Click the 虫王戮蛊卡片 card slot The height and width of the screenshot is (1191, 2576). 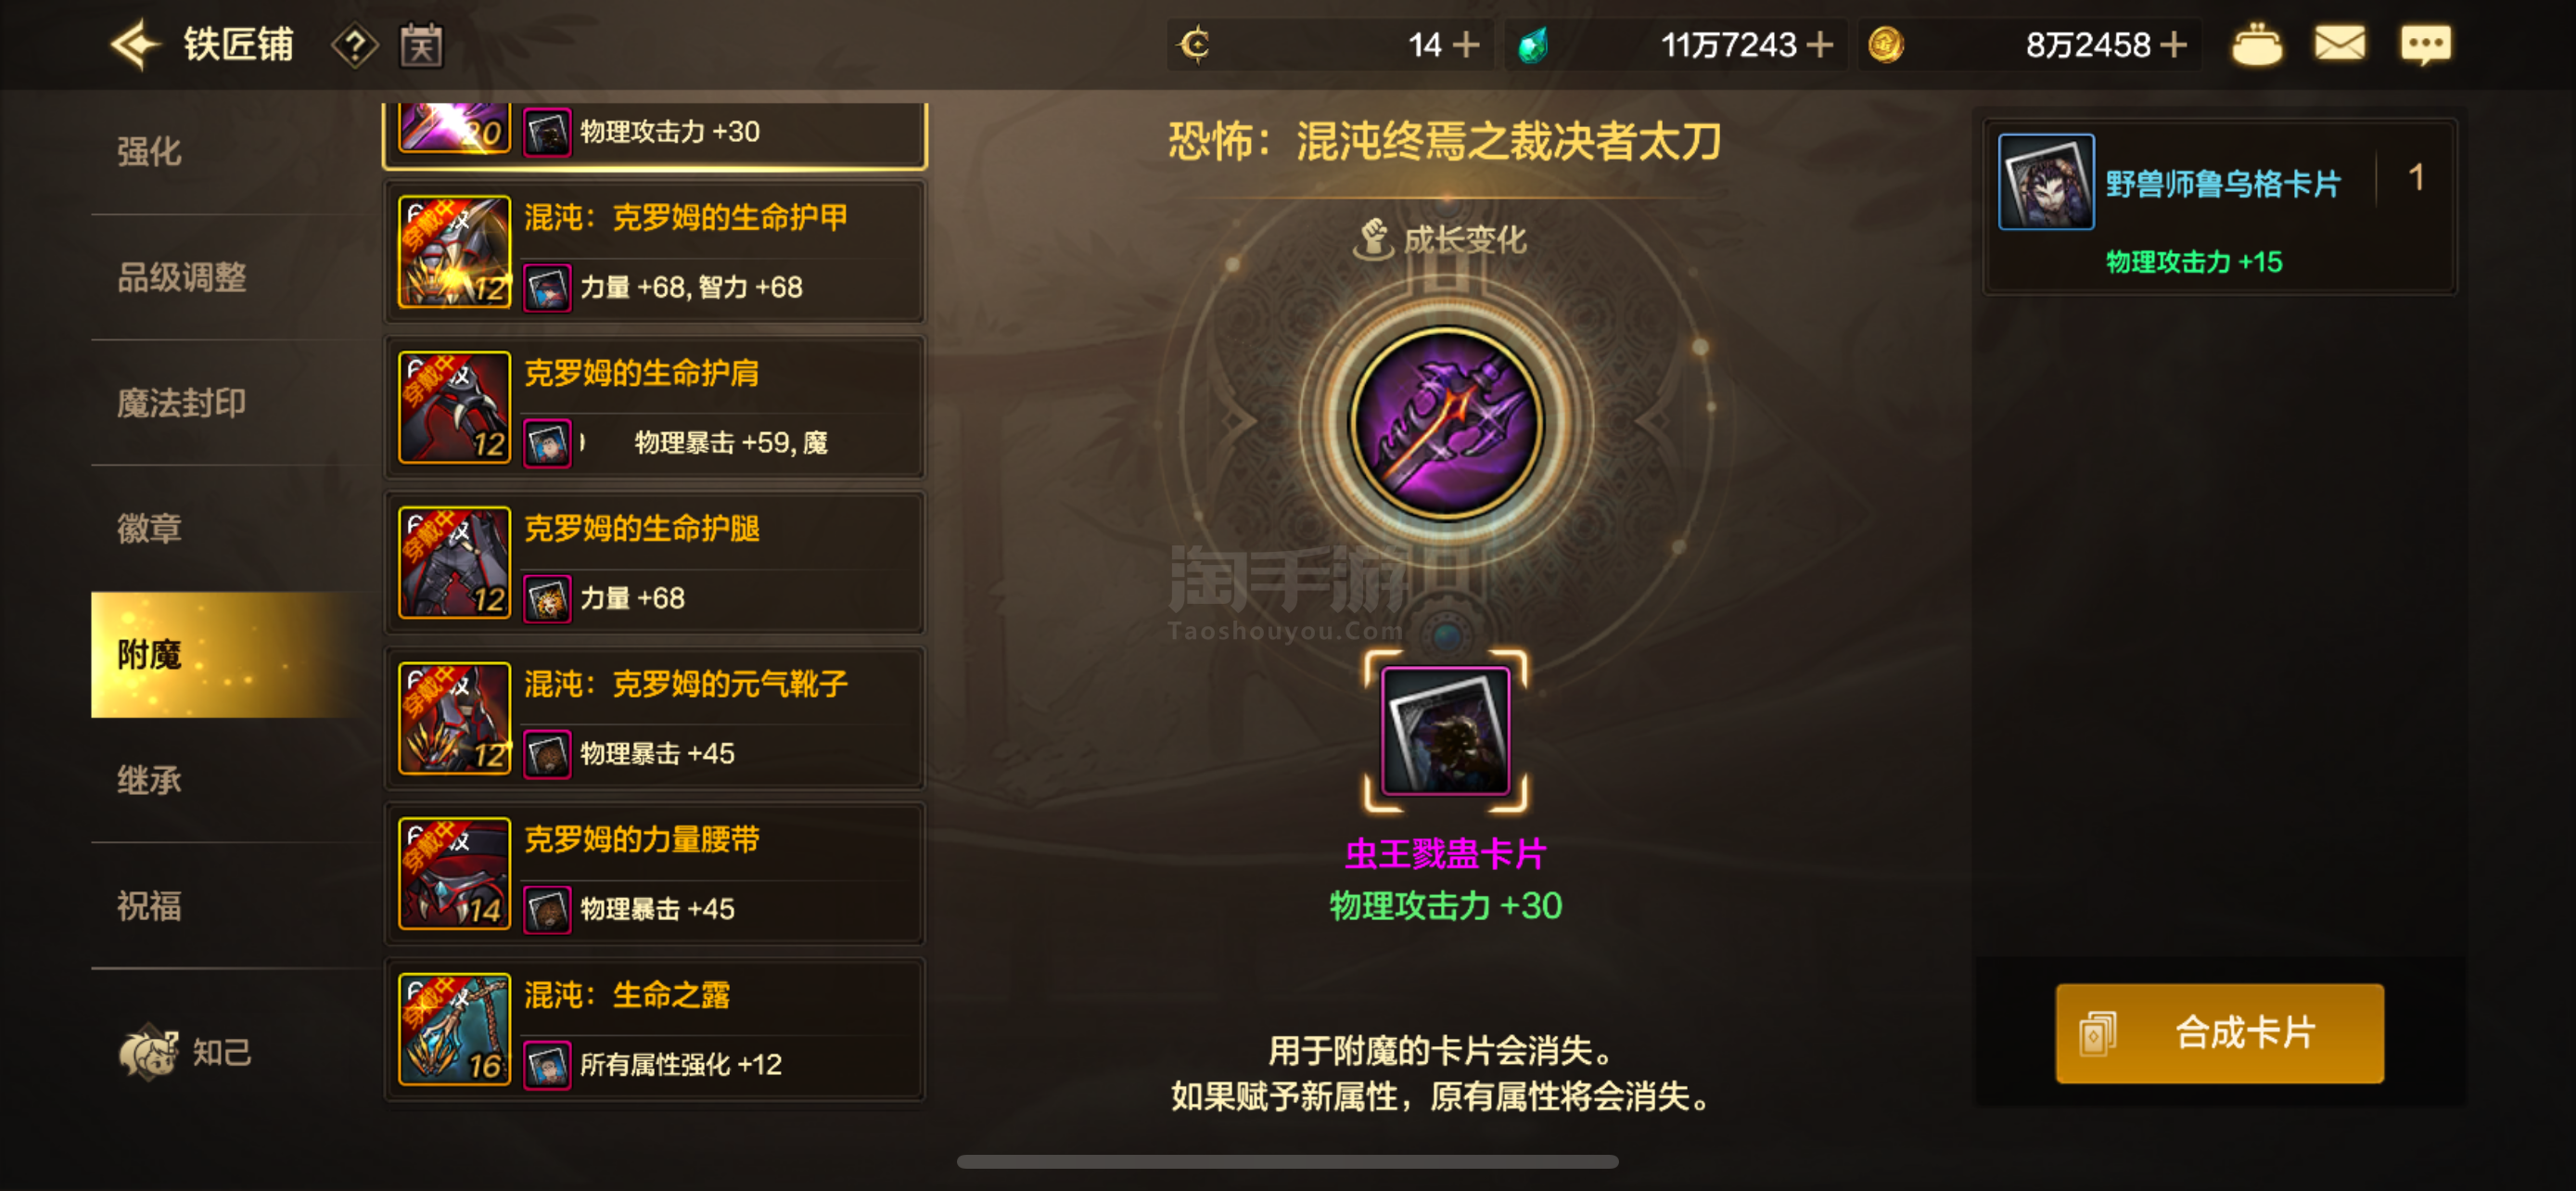click(1445, 731)
